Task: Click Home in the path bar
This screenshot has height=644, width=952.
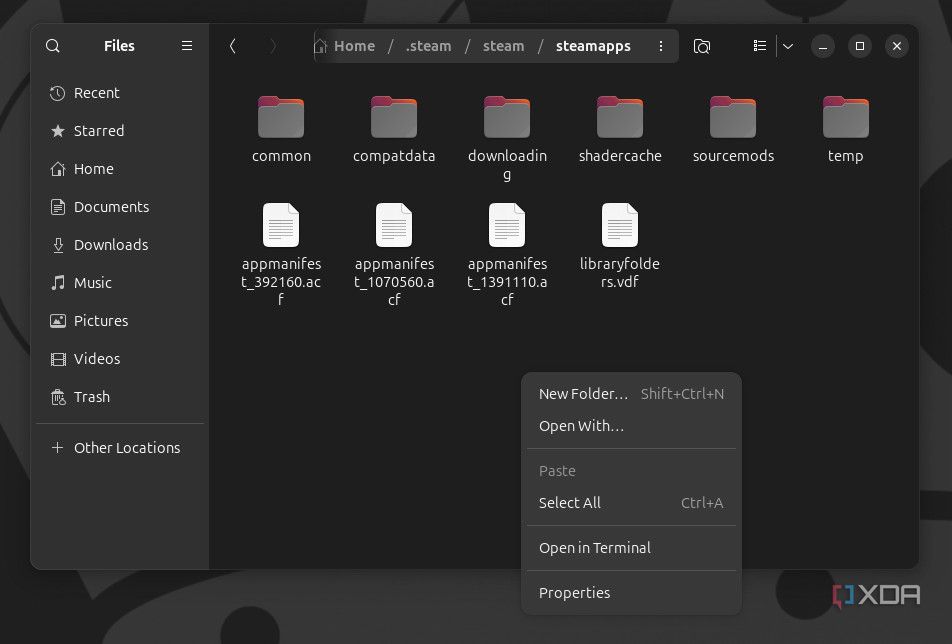Action: 354,46
